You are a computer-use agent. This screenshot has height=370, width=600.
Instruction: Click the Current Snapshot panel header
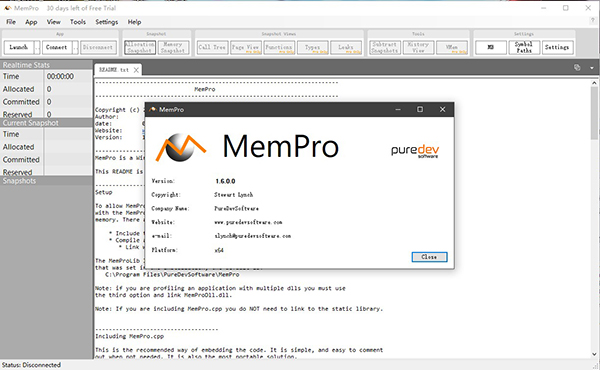click(46, 123)
